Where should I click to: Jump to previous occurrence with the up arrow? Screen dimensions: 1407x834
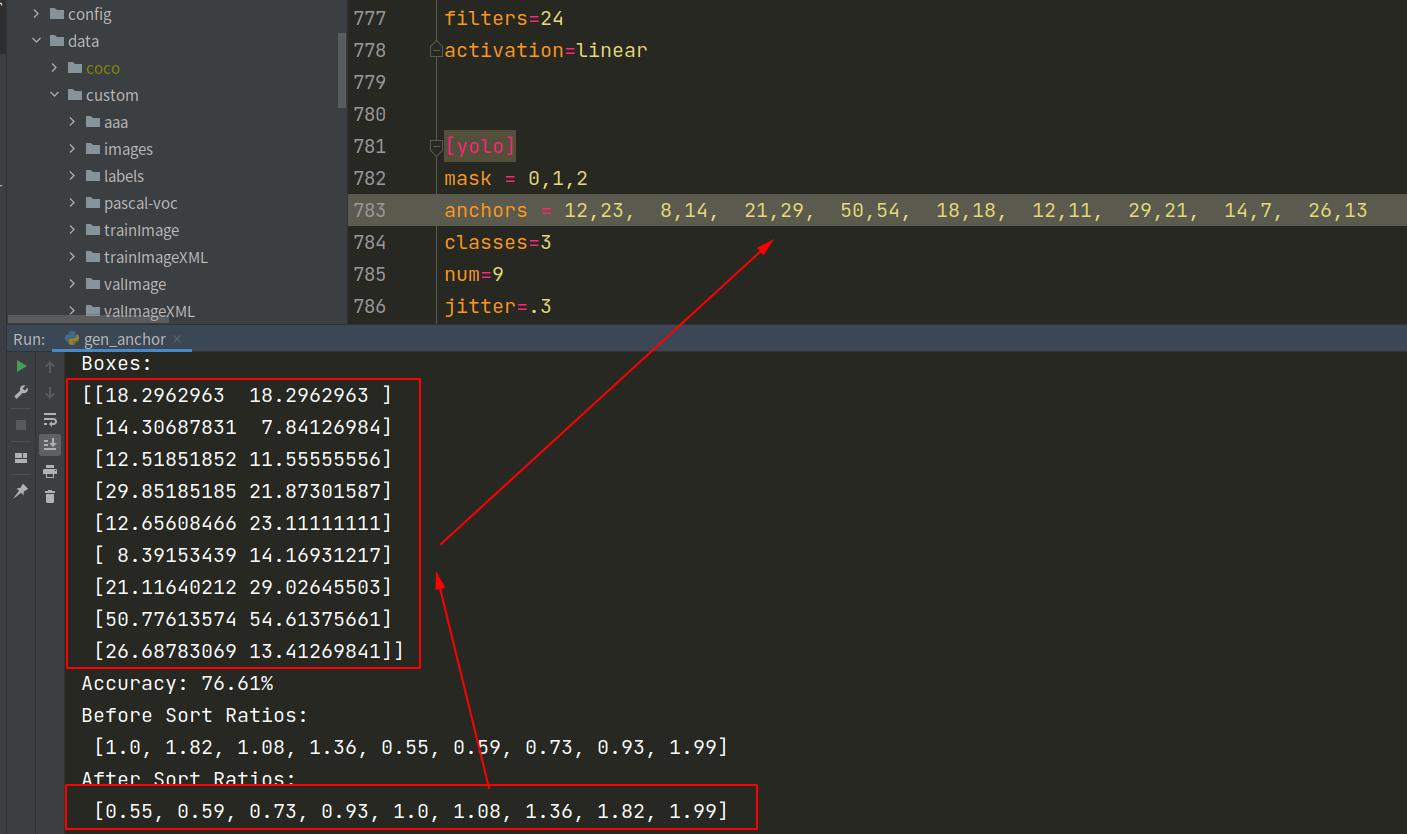pos(49,366)
